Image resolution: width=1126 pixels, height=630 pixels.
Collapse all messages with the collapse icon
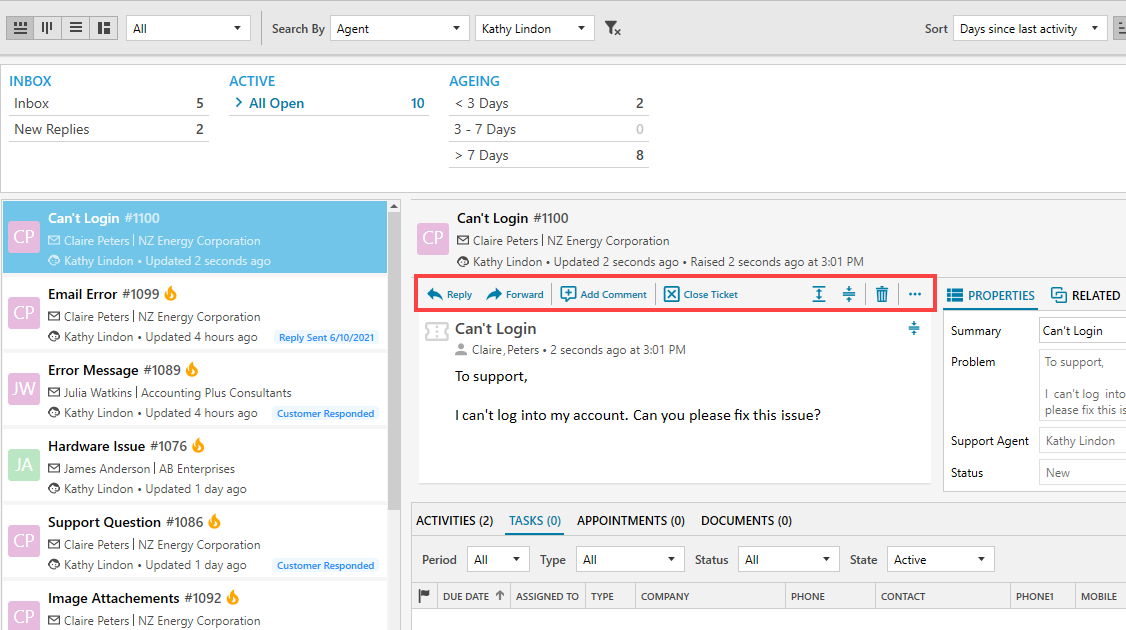click(849, 294)
